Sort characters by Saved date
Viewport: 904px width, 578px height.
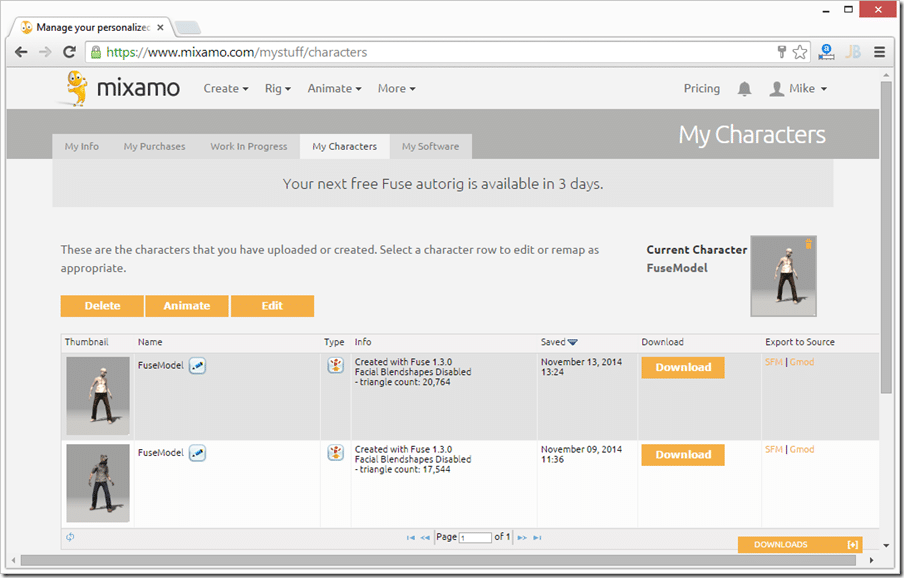(559, 342)
